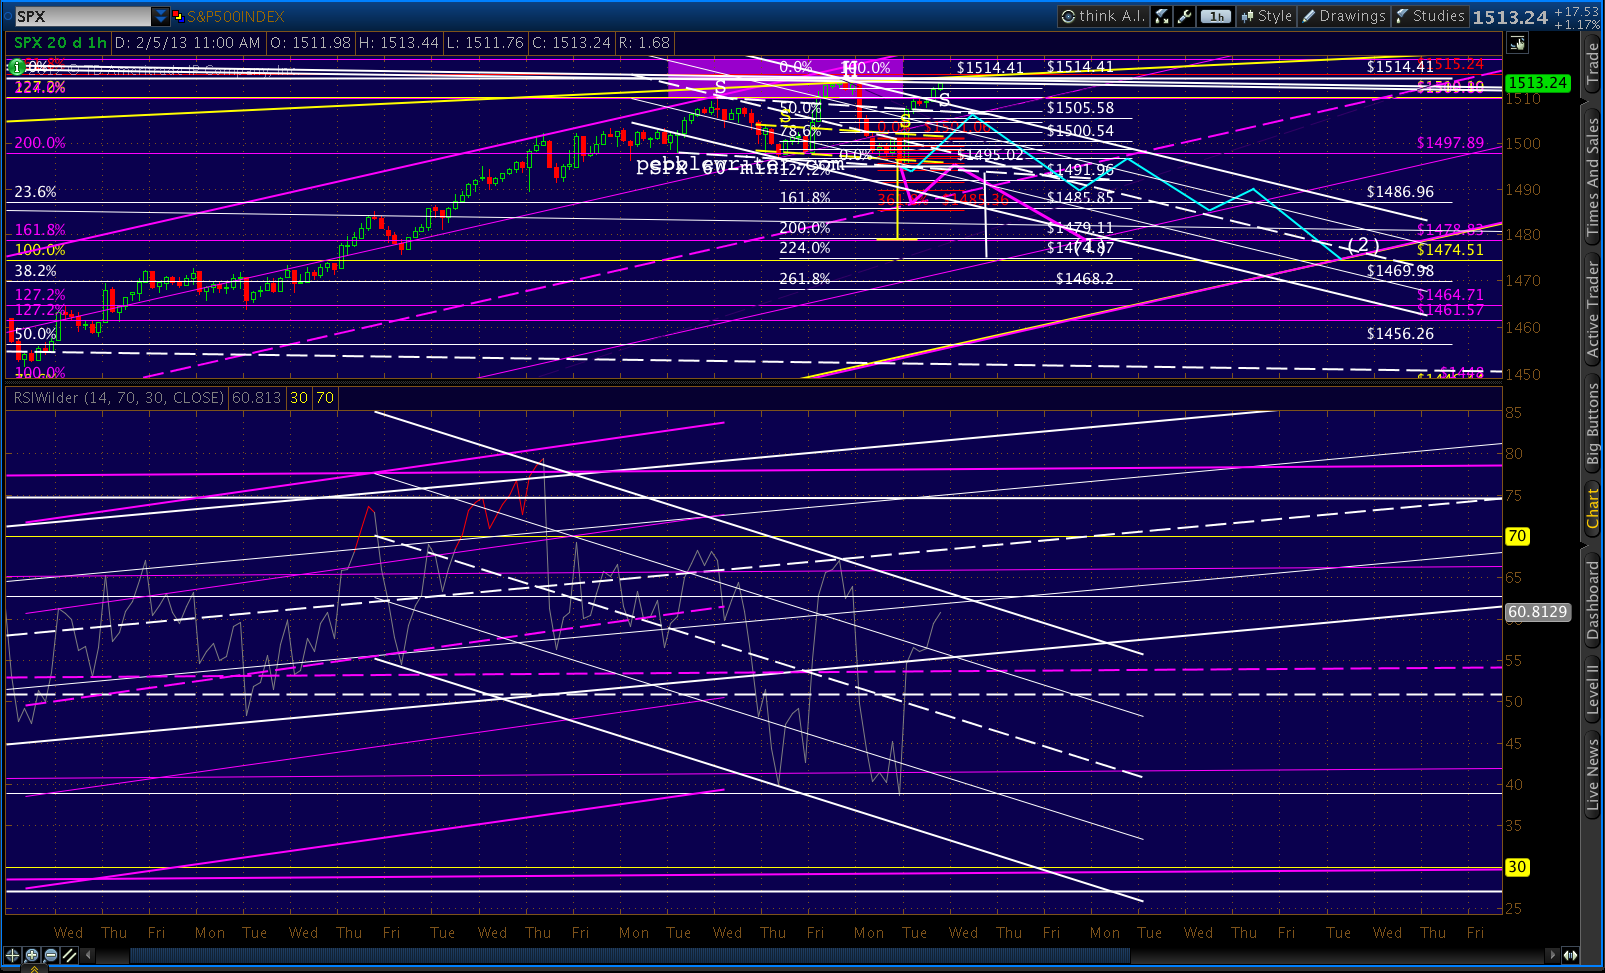Open the wrench chart settings icon
The height and width of the screenshot is (973, 1605).
[x=1186, y=16]
